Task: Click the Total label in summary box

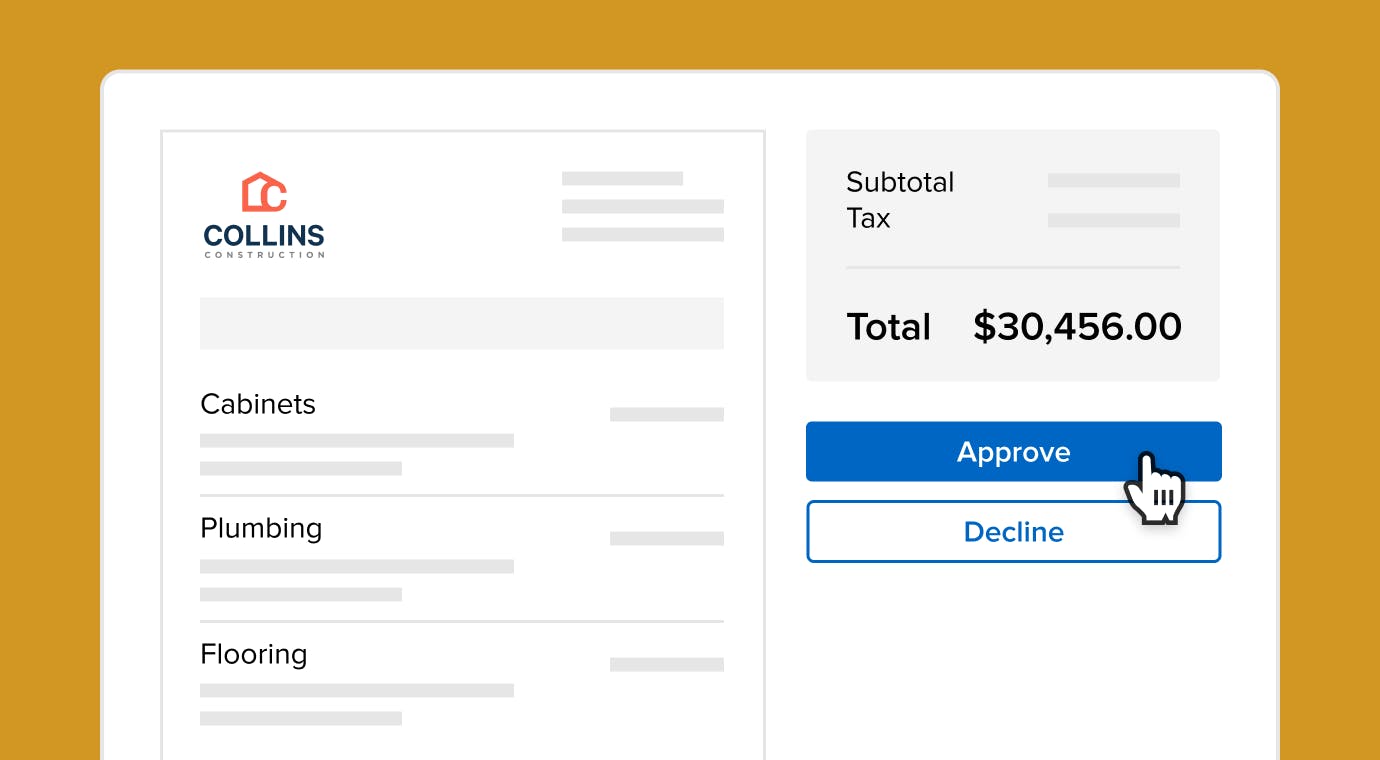Action: (889, 327)
